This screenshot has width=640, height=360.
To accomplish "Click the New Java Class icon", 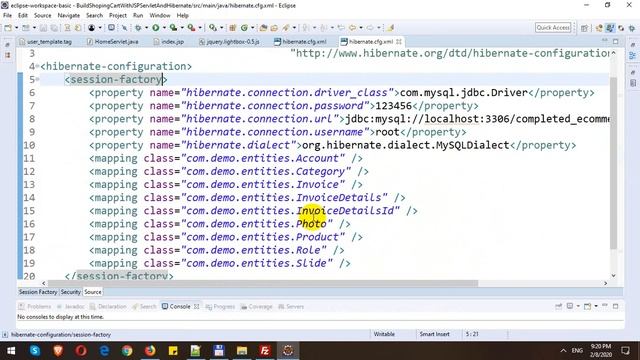I will (244, 28).
